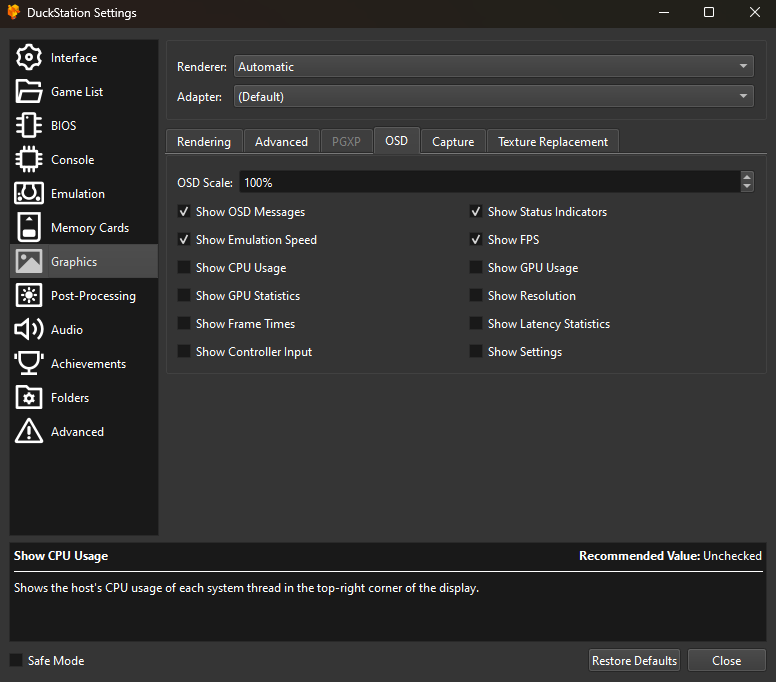The width and height of the screenshot is (776, 682).
Task: Switch to the Capture tab
Action: pos(453,142)
